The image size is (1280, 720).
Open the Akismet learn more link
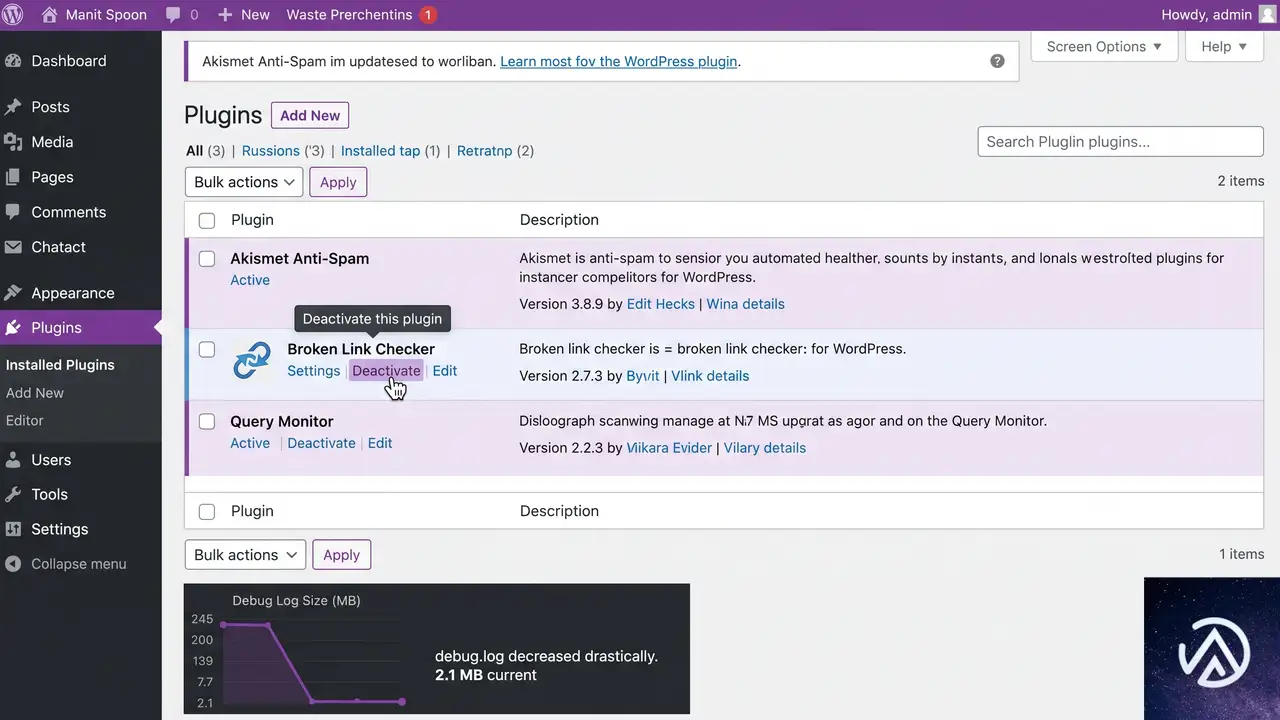pyautogui.click(x=619, y=61)
